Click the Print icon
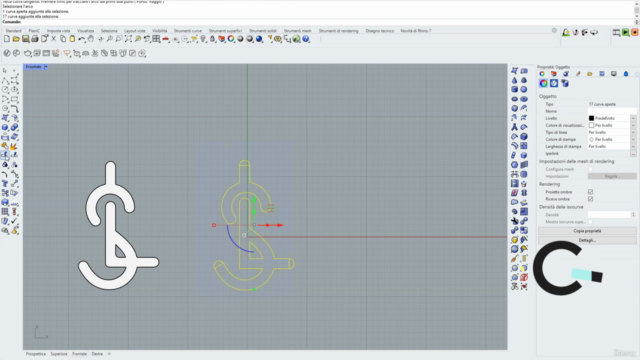Image resolution: width=640 pixels, height=360 pixels. pos(35,39)
